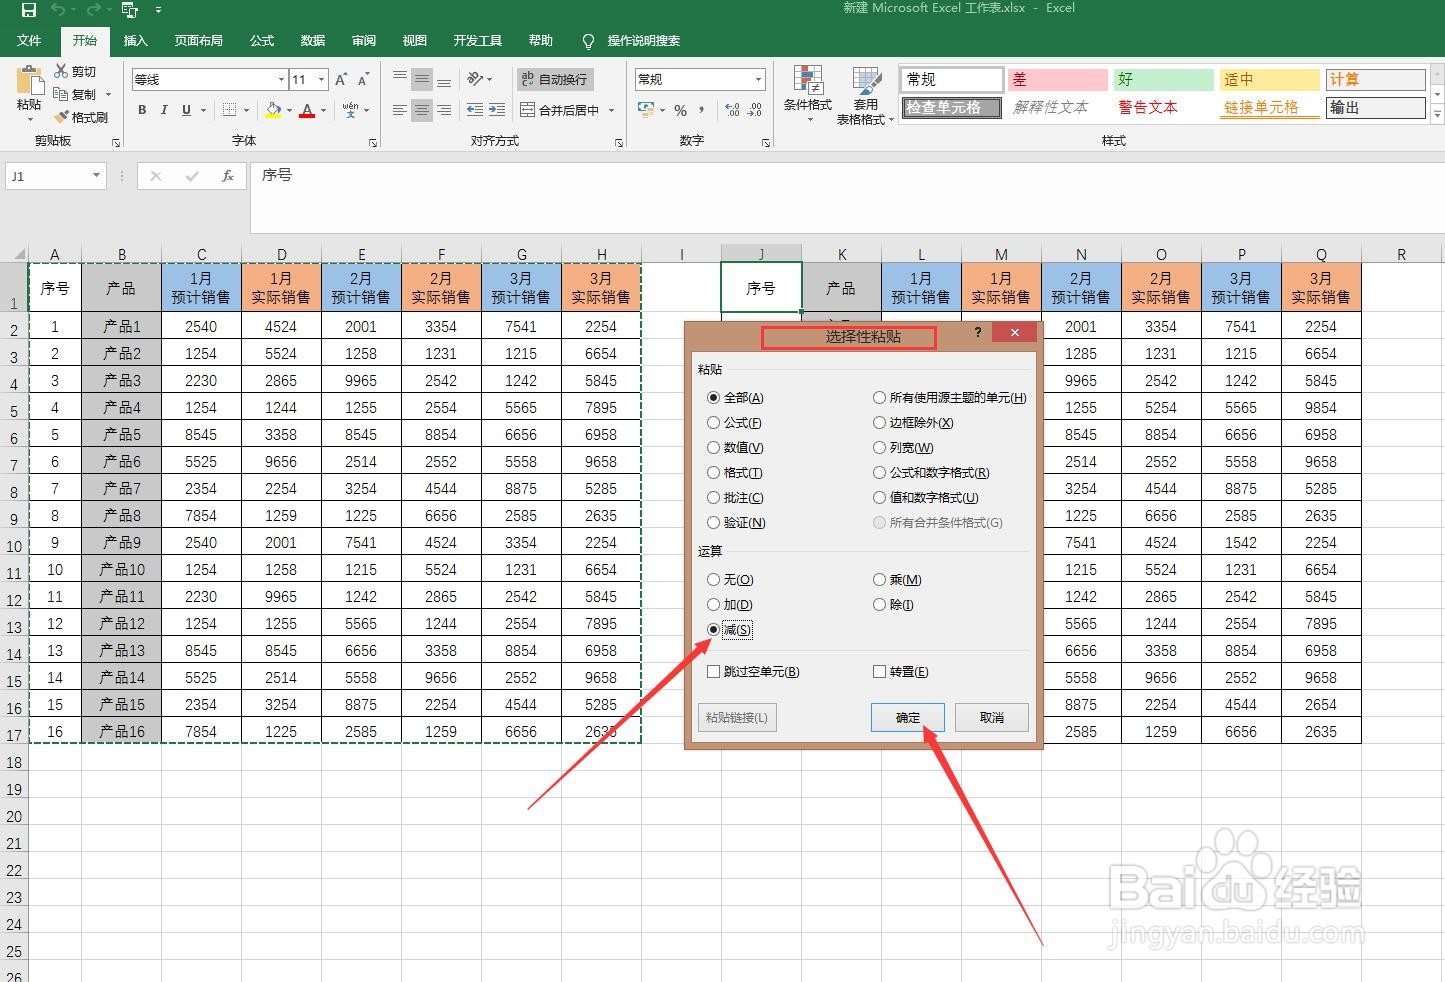Switch to the 页面布局 ribbon tab
Image resolution: width=1445 pixels, height=982 pixels.
pos(198,40)
